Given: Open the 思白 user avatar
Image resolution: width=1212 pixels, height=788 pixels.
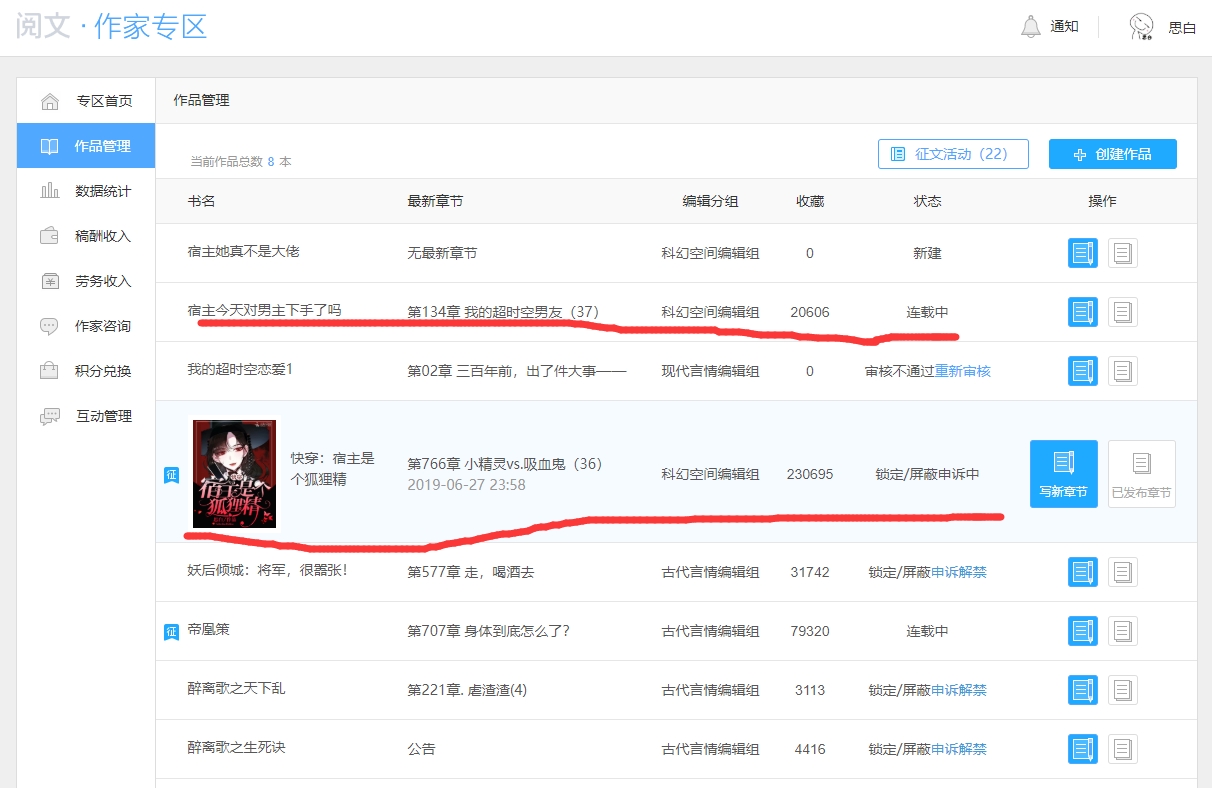Looking at the screenshot, I should (x=1142, y=27).
